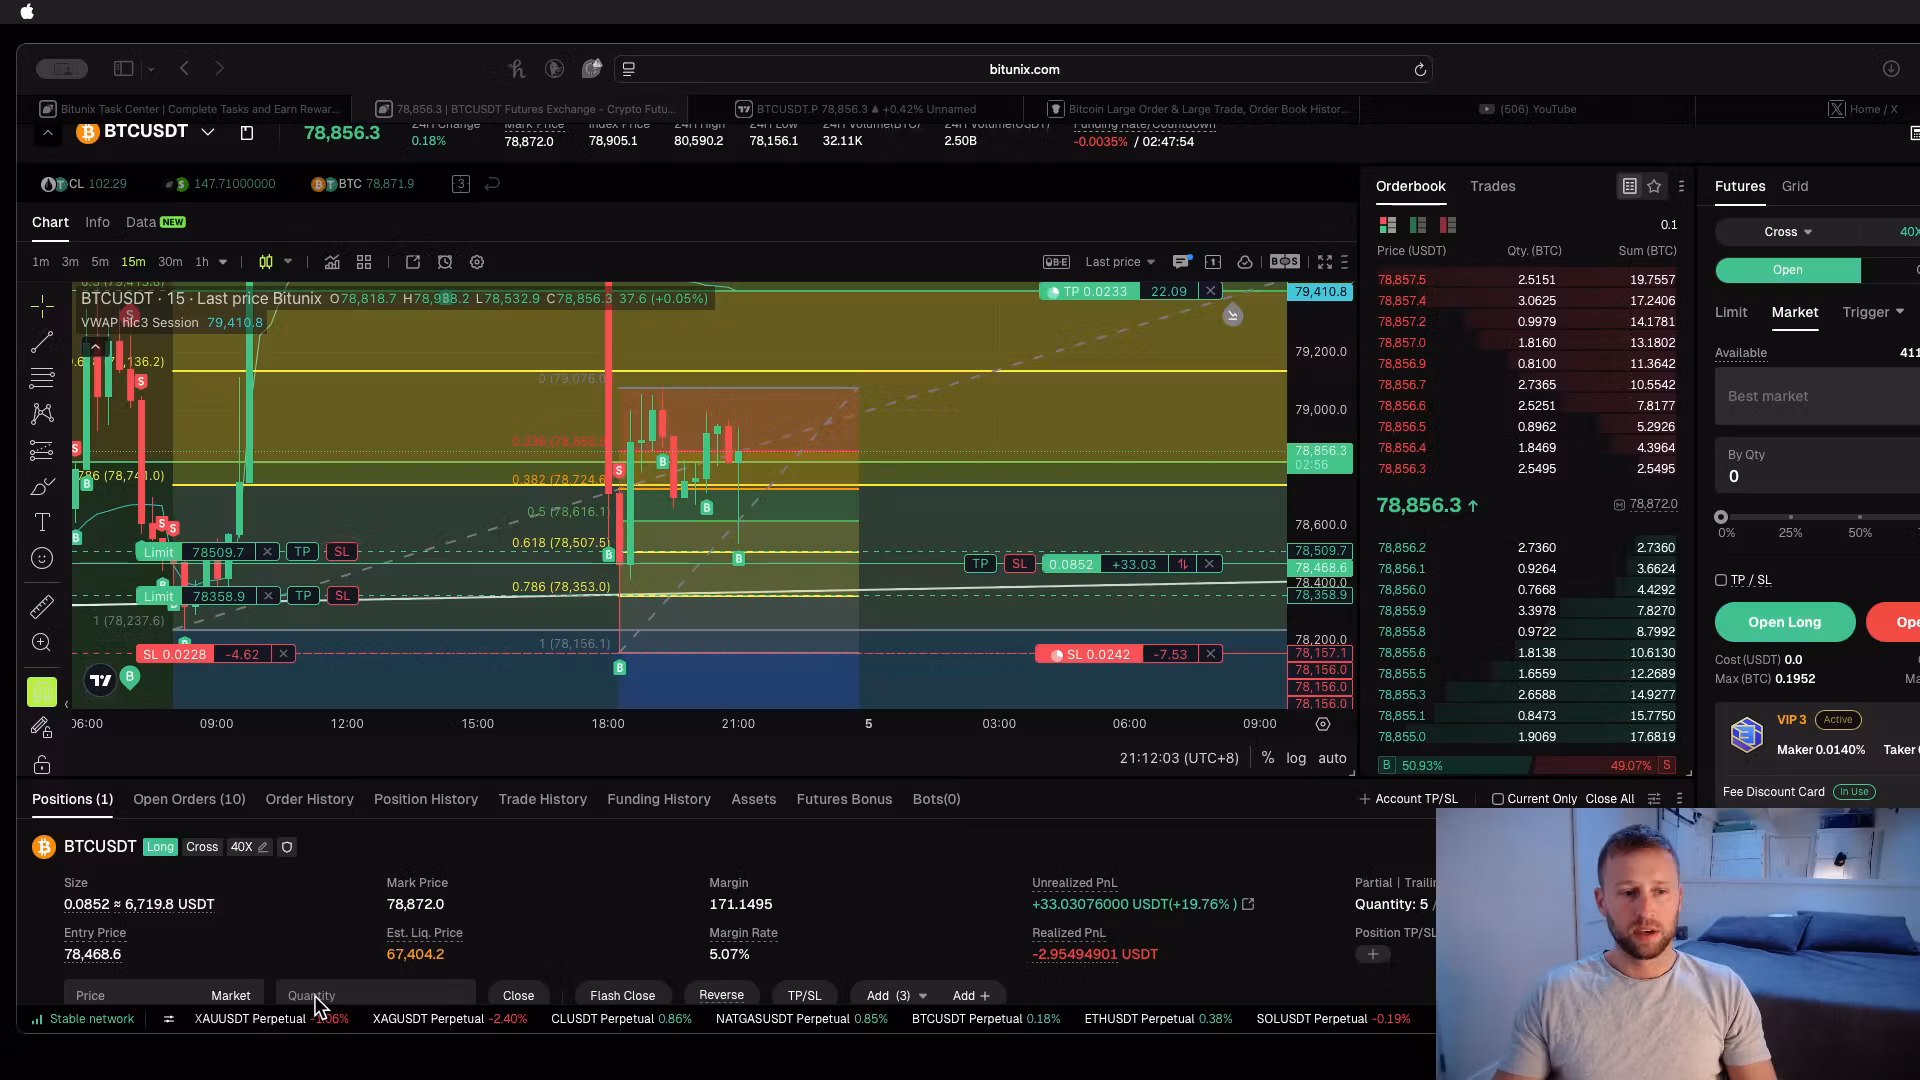Viewport: 1920px width, 1080px height.
Task: Open the forecasting and measurement tools
Action: [42, 450]
